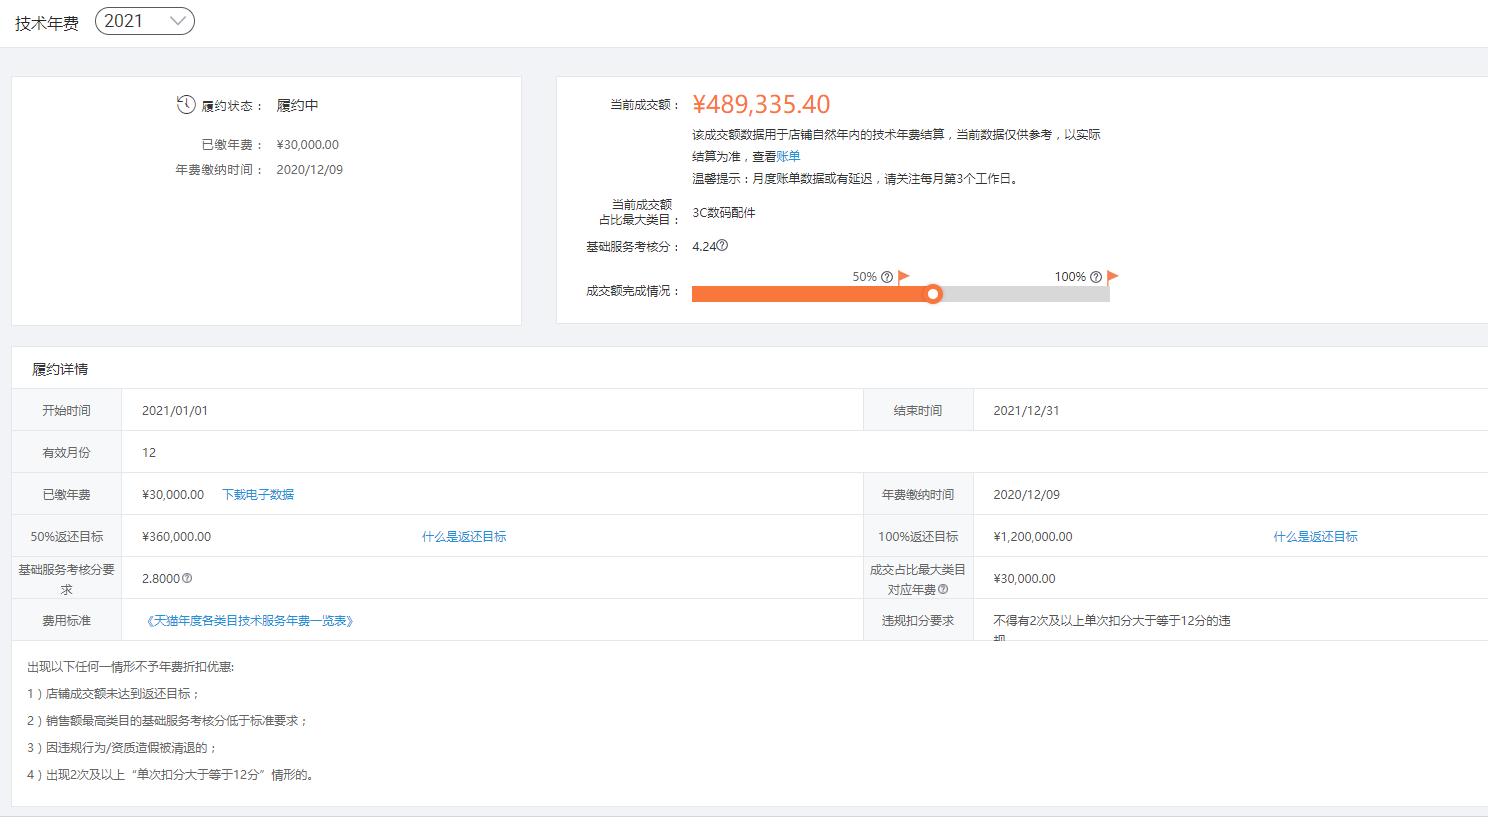Viewport: 1488px width, 827px height.
Task: Click the 50% target flag icon
Action: [904, 277]
